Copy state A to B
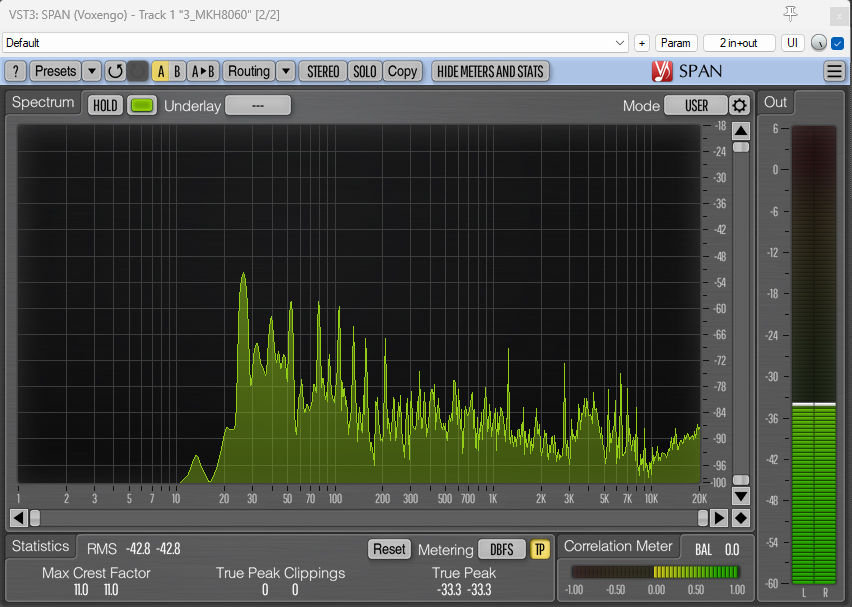 [203, 71]
